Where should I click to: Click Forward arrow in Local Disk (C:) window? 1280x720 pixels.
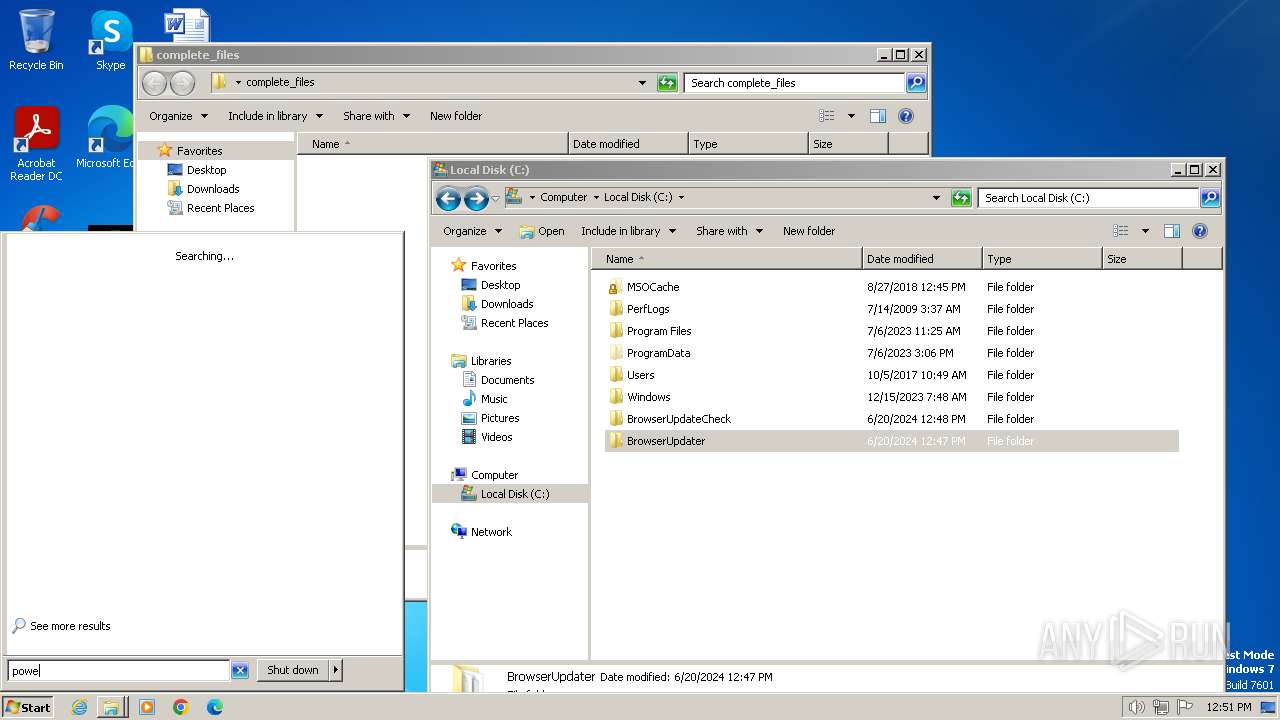tap(476, 198)
